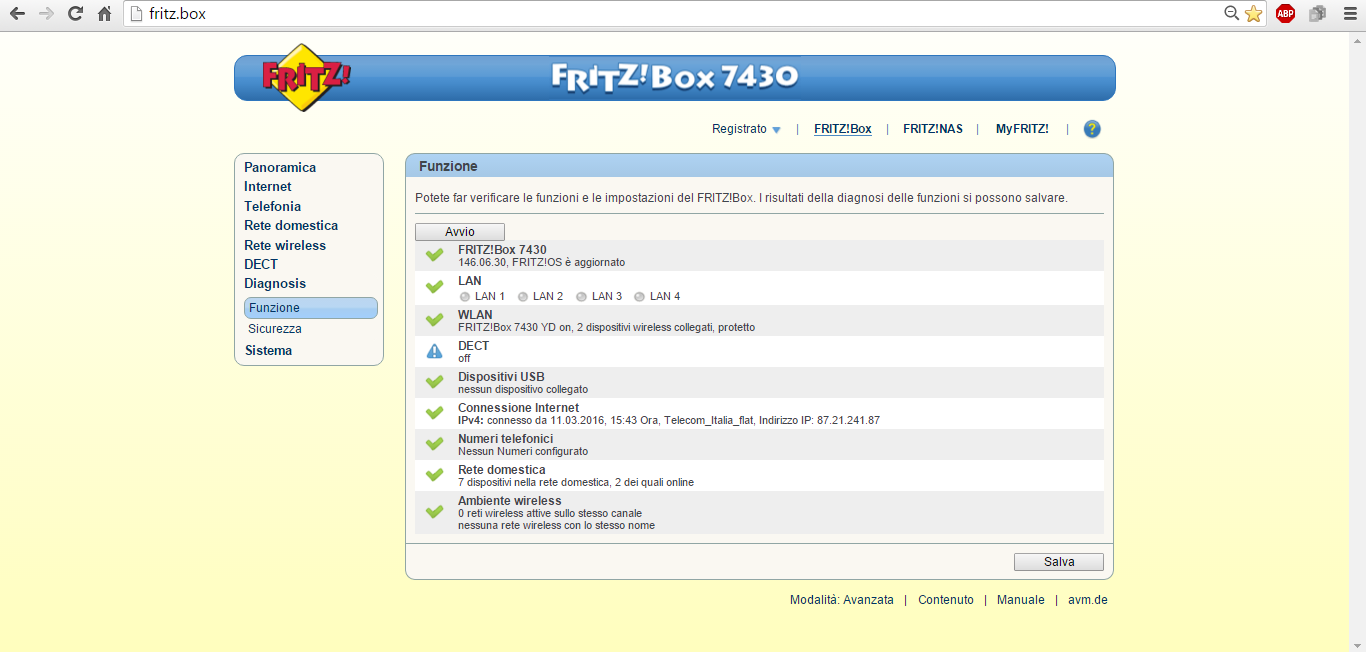Click the gray extension icon beside ABP
This screenshot has height=652, width=1366.
1317,14
